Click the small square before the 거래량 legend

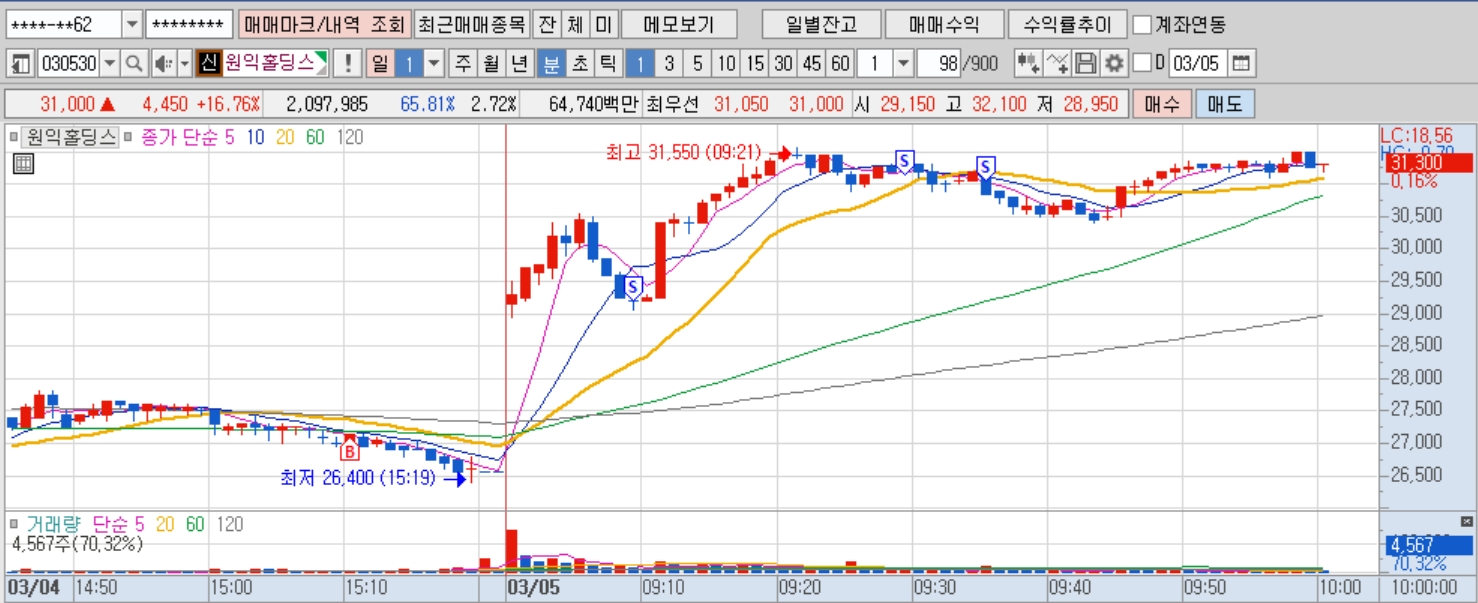tap(14, 524)
